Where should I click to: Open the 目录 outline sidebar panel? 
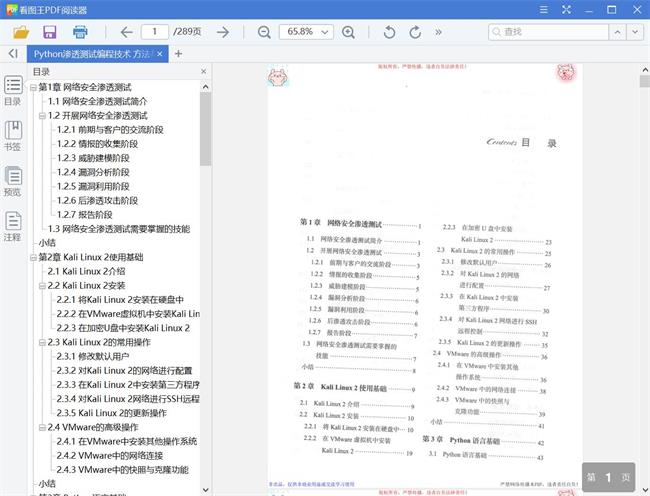click(13, 90)
